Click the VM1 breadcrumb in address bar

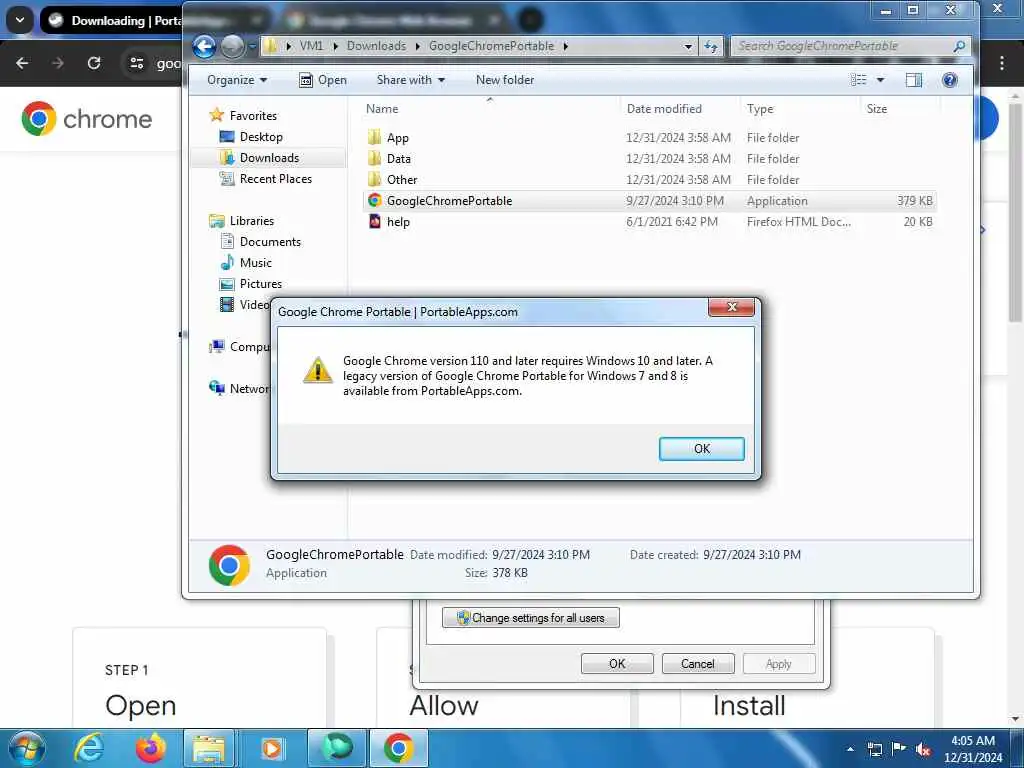(x=311, y=46)
